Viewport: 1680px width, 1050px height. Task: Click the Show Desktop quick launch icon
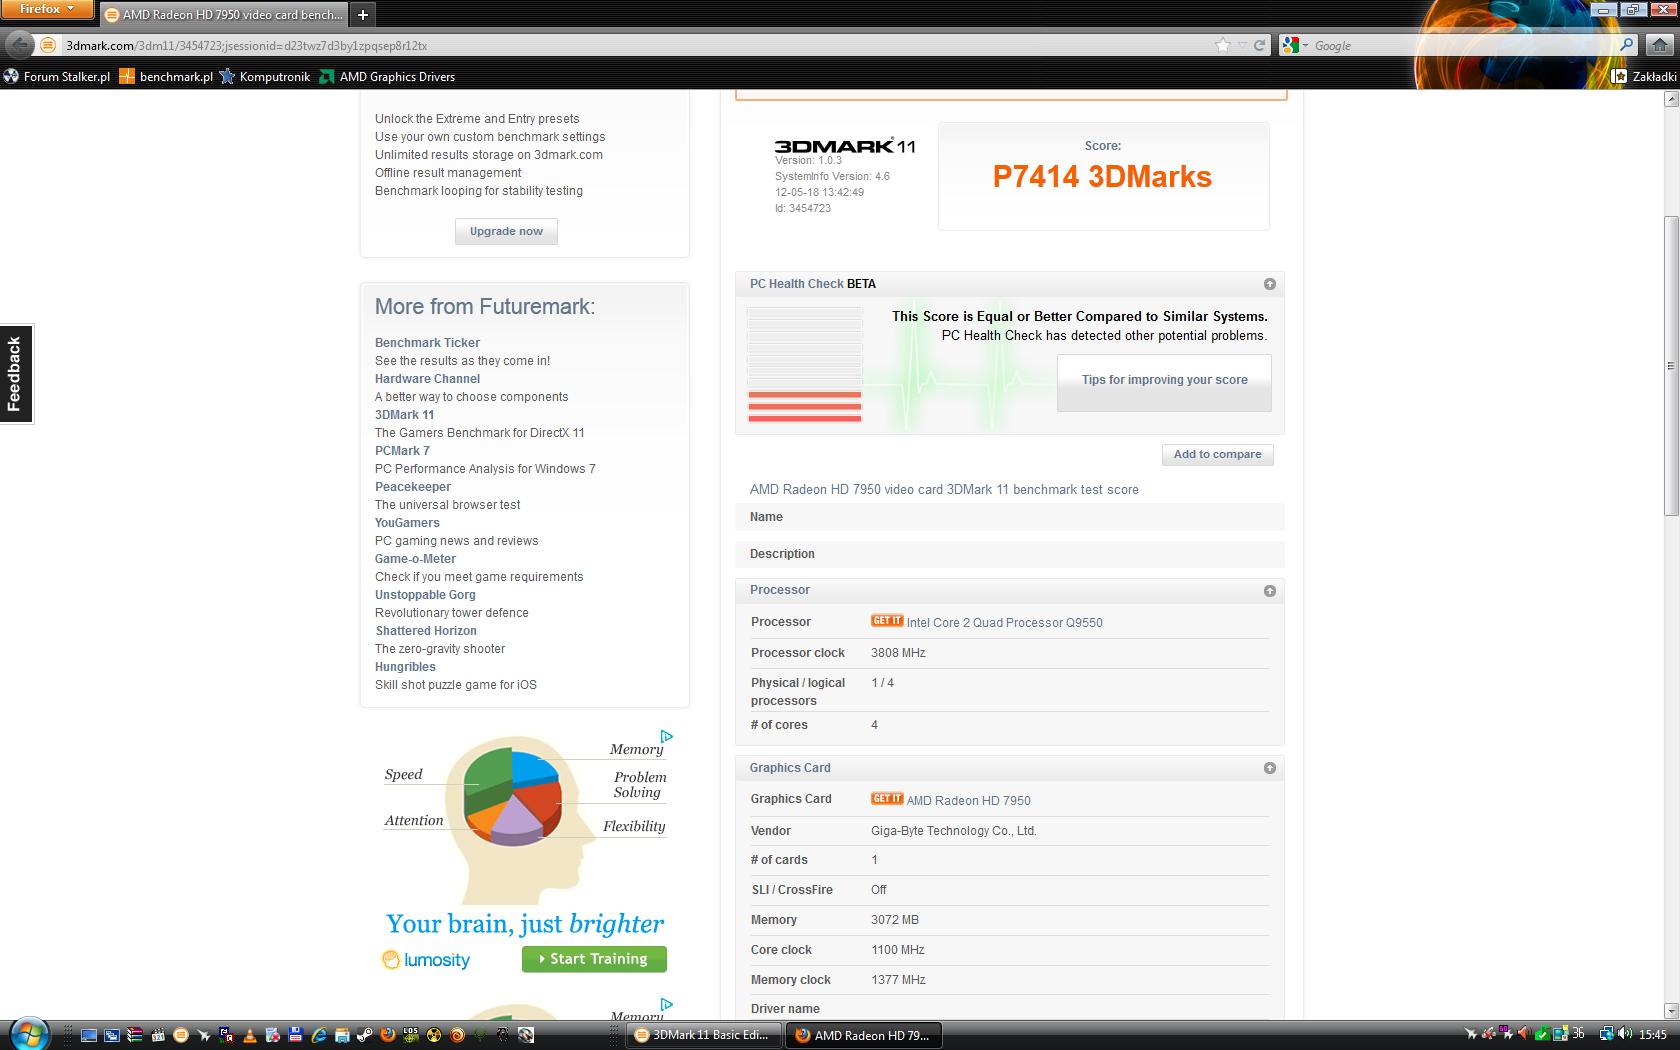coord(89,1035)
